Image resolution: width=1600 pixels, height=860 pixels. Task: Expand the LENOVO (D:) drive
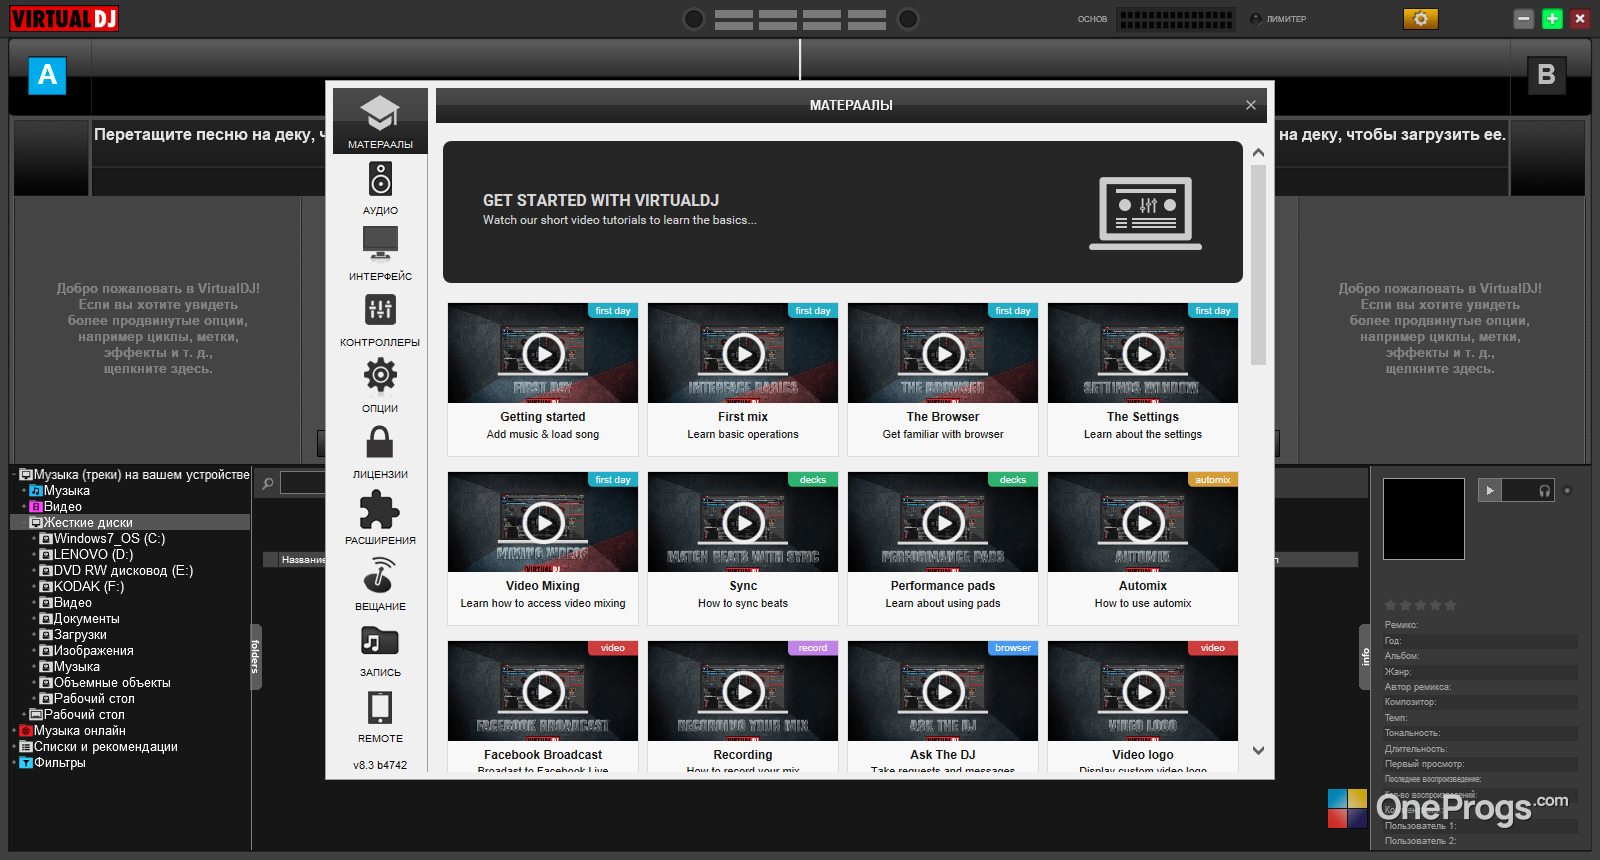point(34,555)
